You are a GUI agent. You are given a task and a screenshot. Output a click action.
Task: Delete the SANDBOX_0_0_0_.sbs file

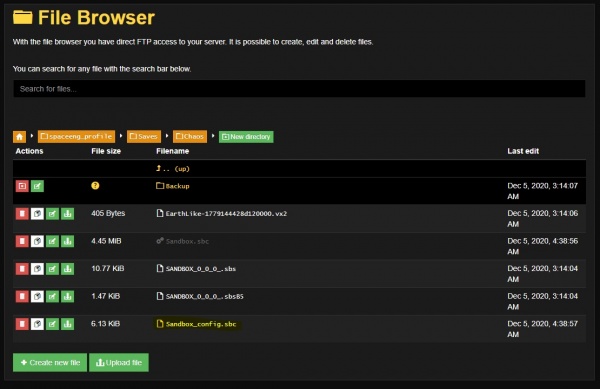point(22,269)
